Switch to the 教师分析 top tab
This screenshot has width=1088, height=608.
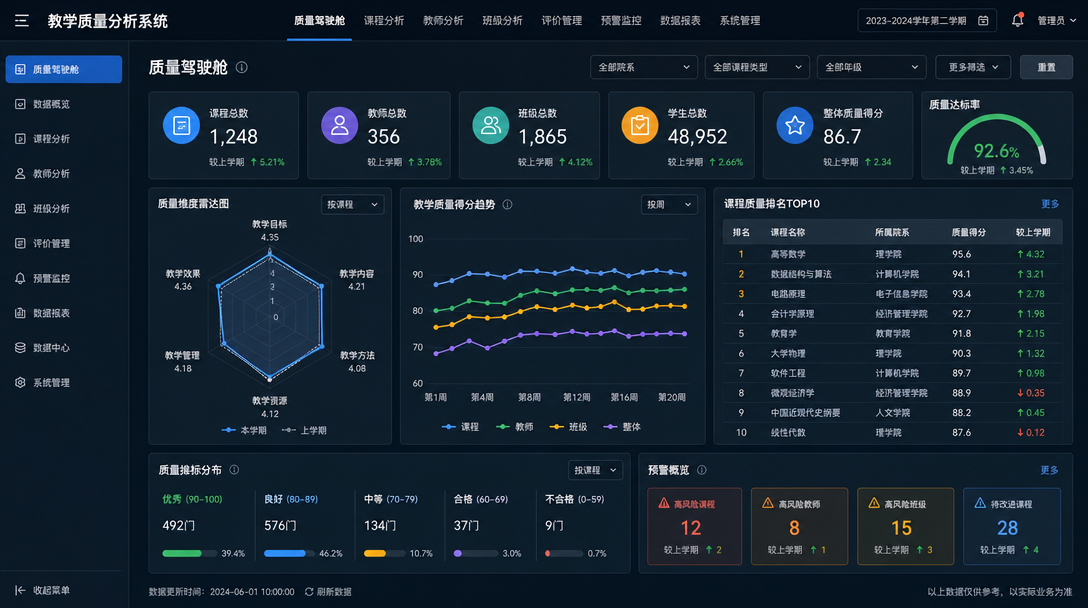443,21
